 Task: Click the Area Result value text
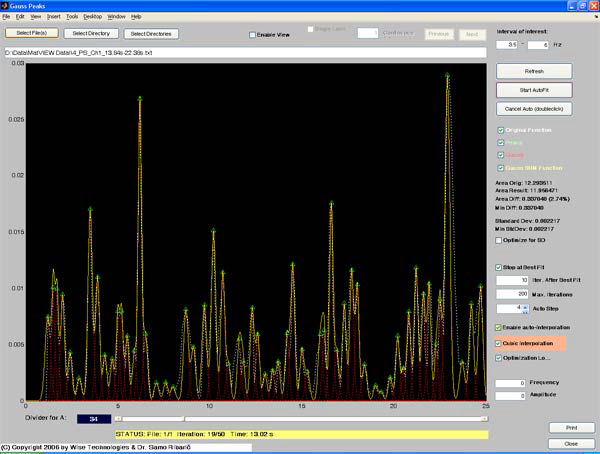[x=527, y=190]
